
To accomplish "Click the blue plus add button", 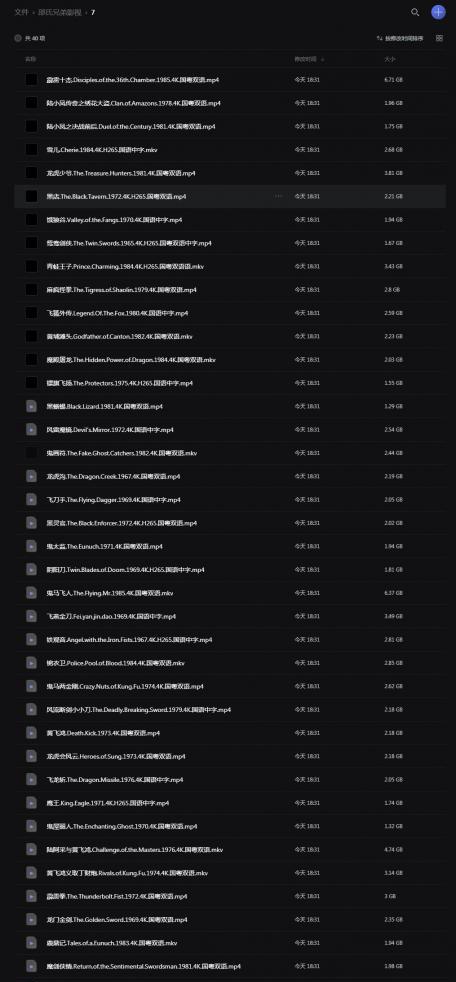I will tap(438, 12).
